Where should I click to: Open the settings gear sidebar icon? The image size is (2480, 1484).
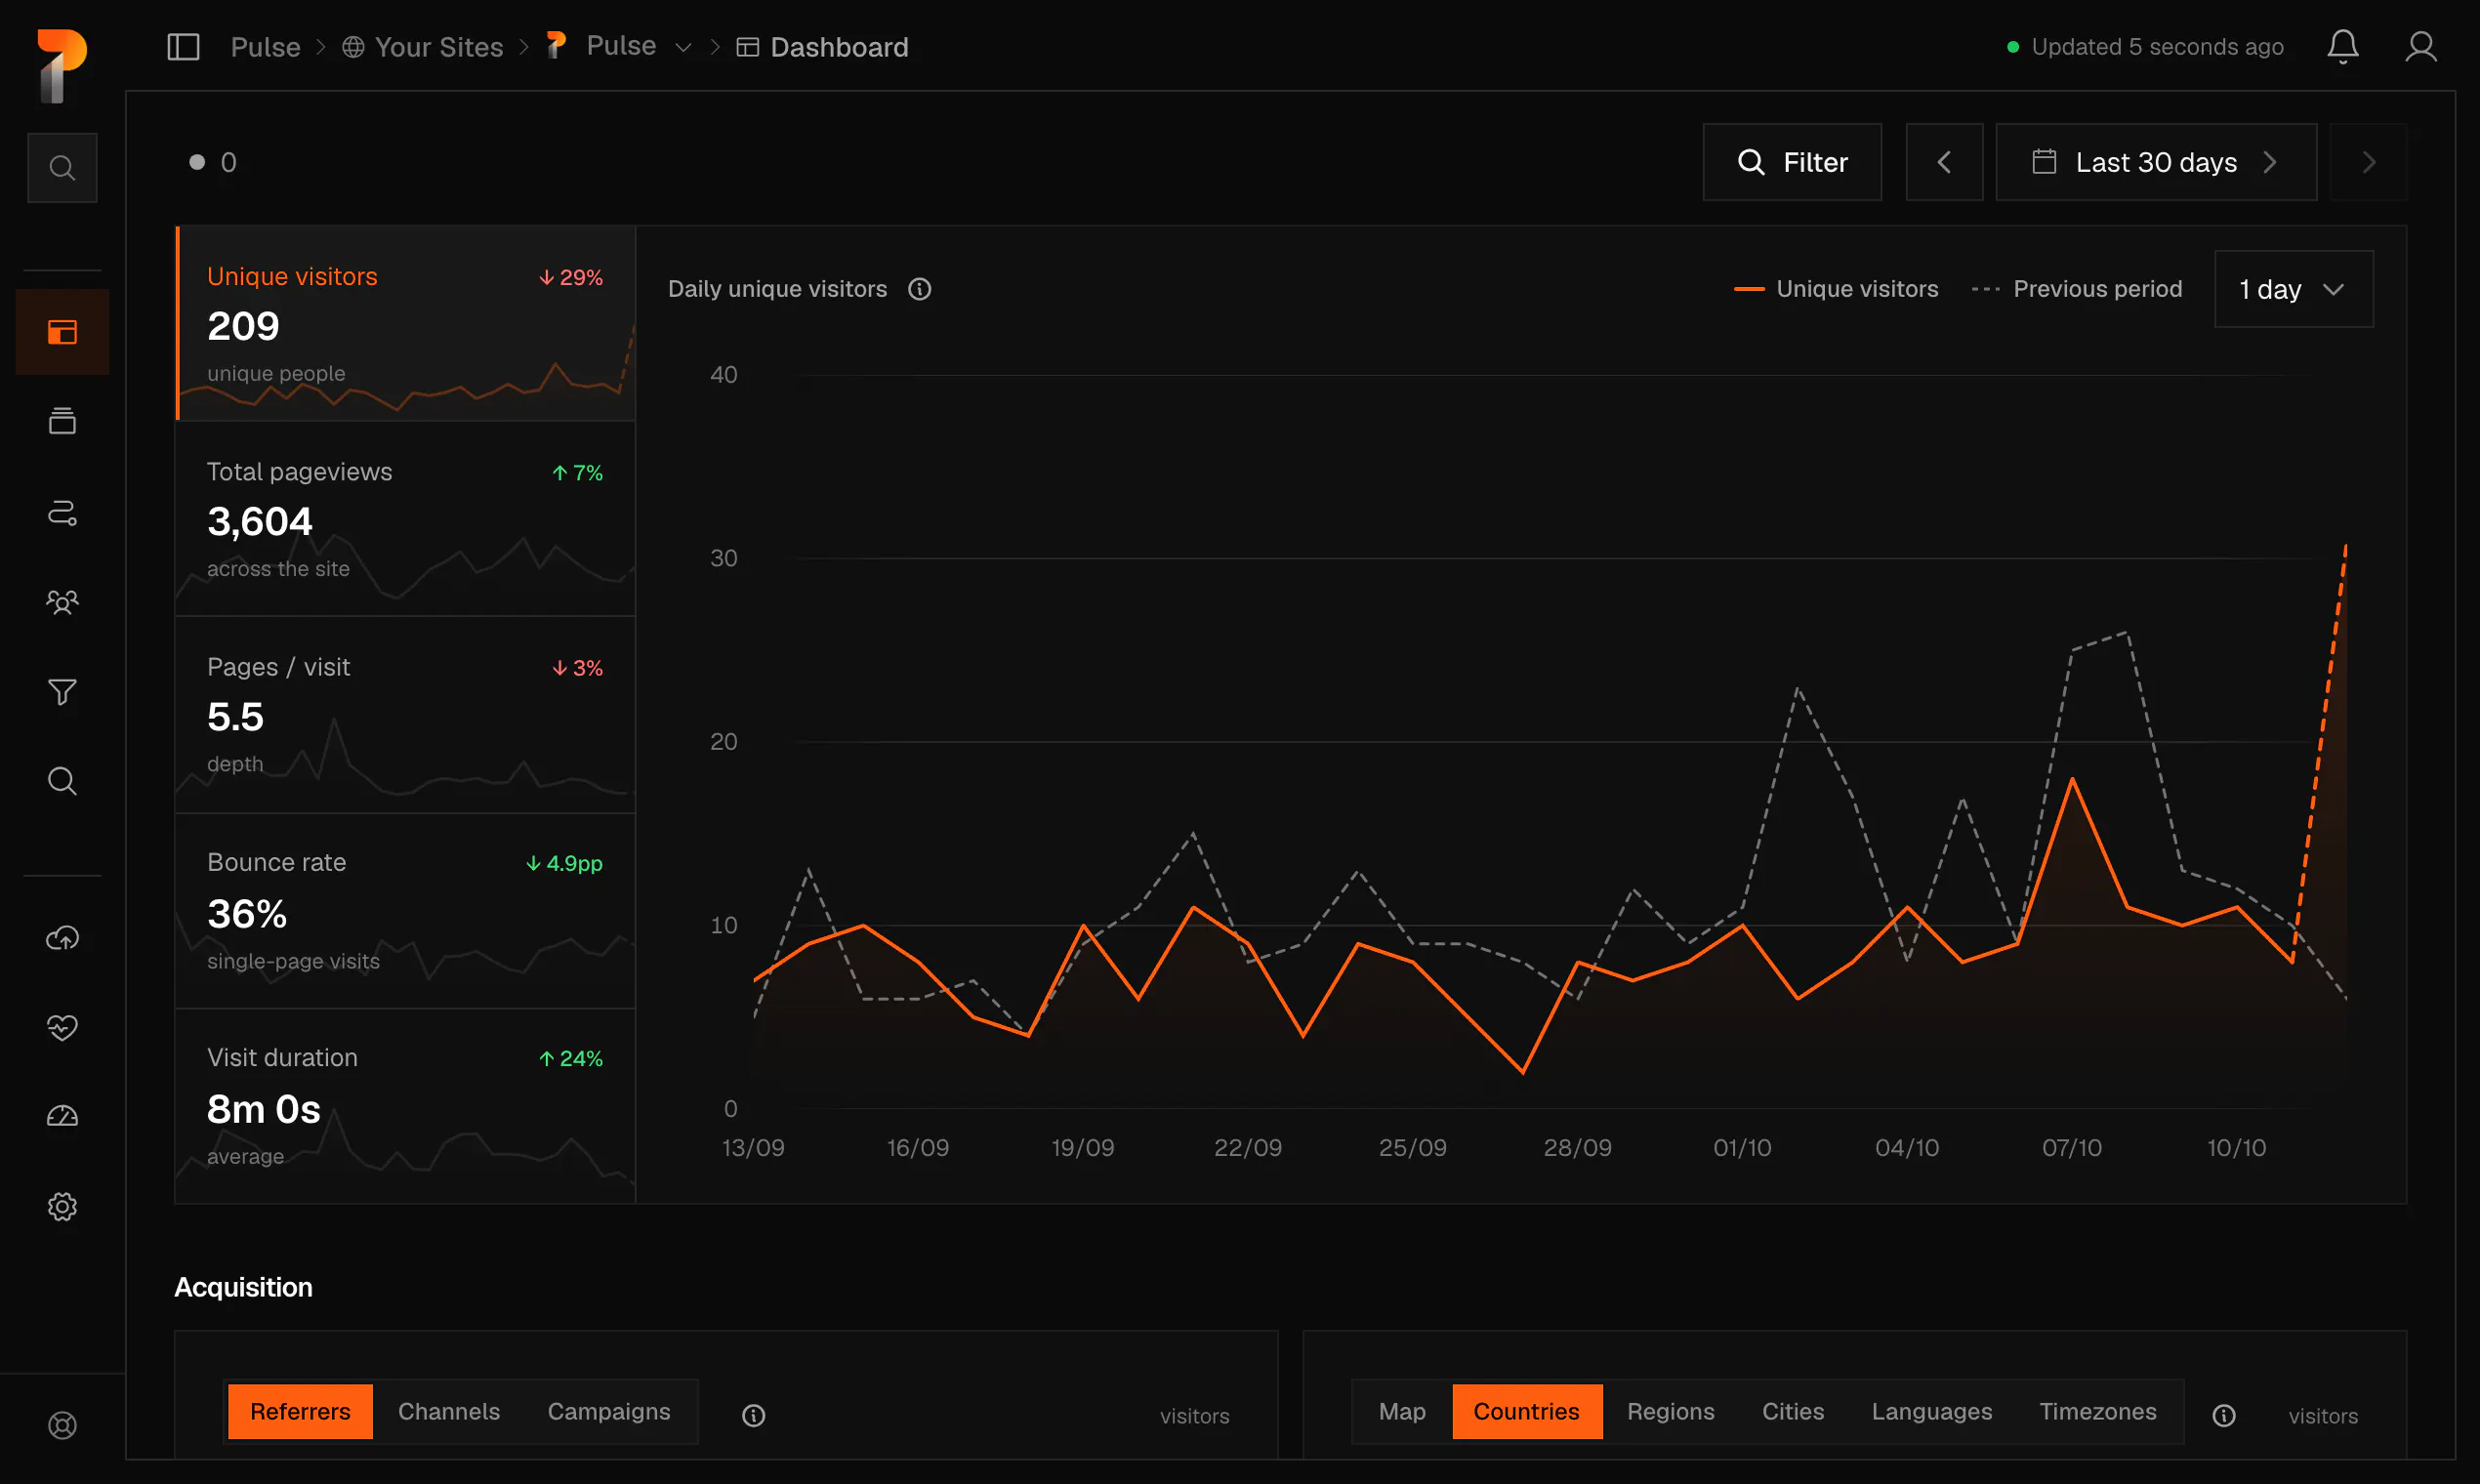click(62, 1207)
